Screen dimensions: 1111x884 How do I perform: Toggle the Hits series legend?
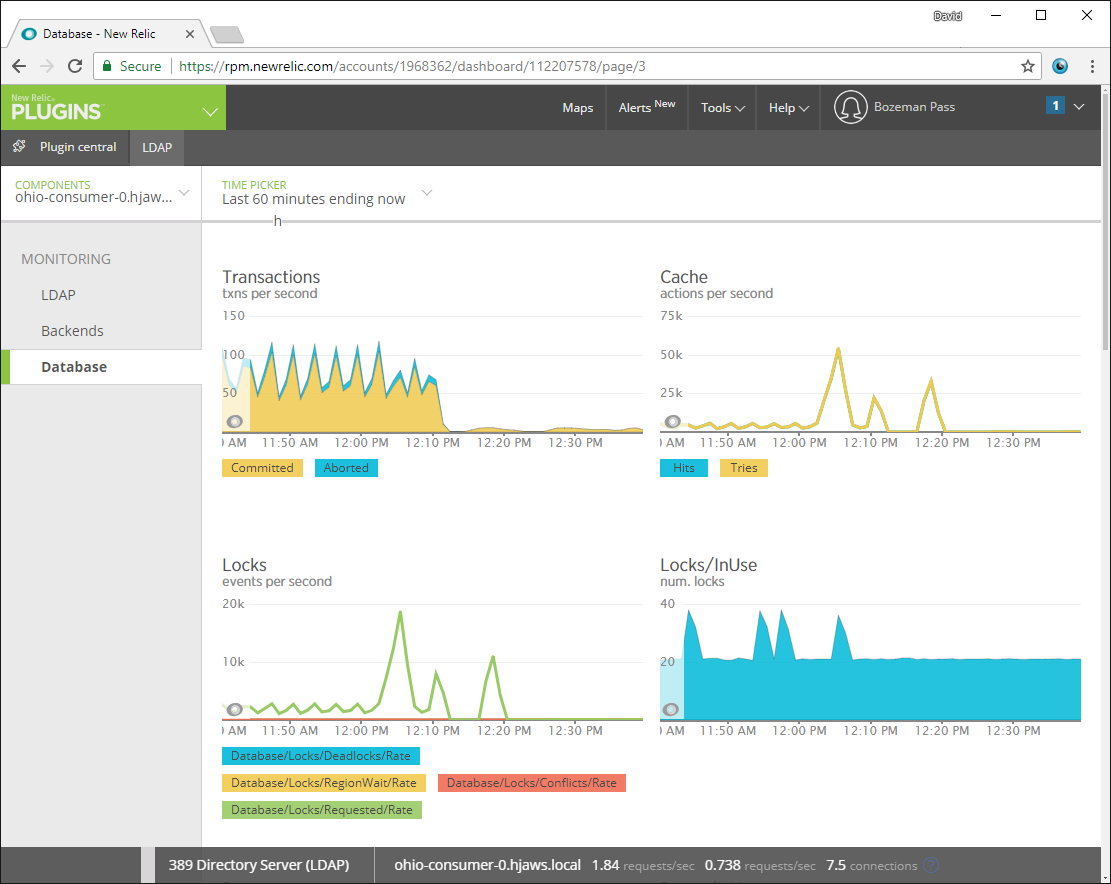(684, 468)
